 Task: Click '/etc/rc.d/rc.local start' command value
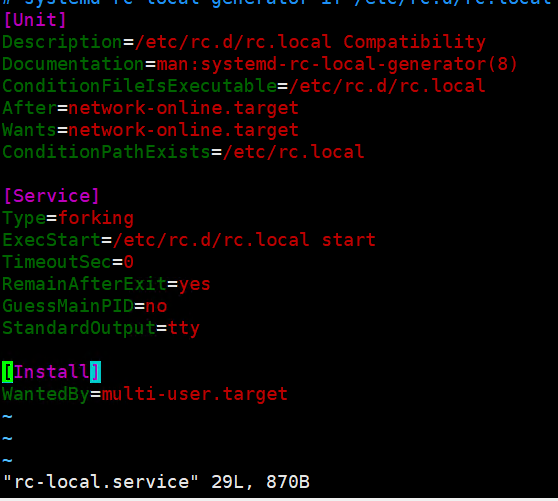[x=244, y=240]
